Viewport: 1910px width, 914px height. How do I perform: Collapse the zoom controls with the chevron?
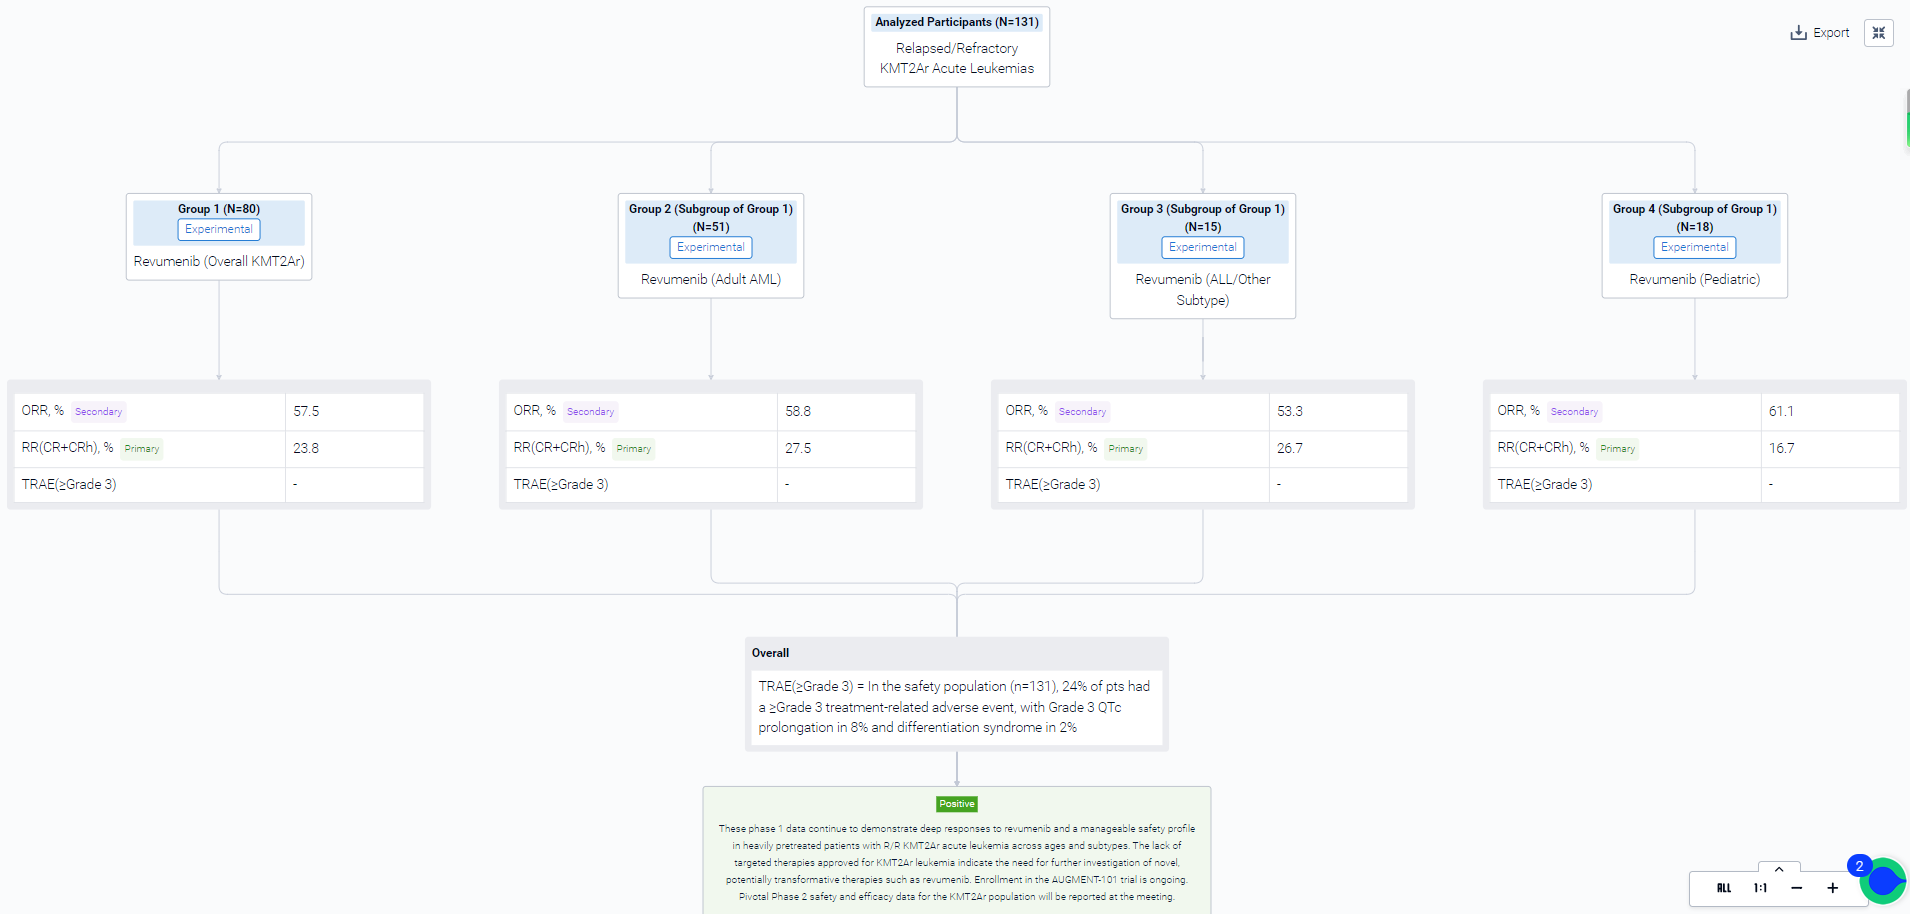click(1779, 869)
